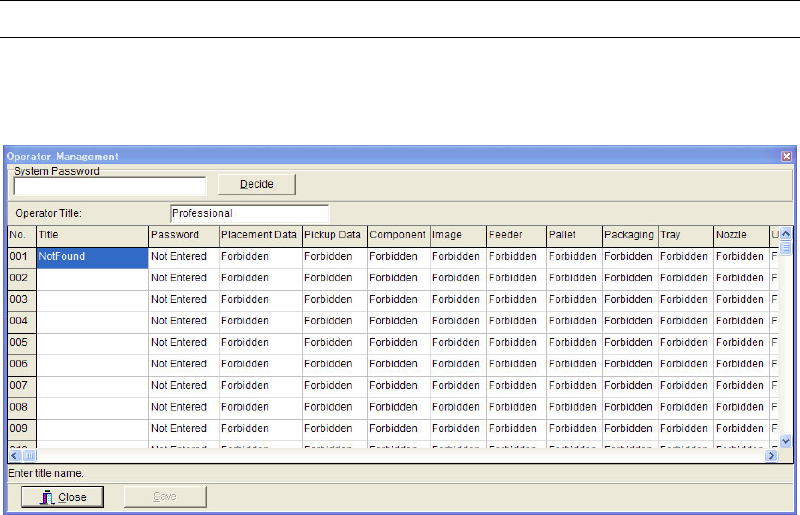Viewport: 800px width, 515px height.
Task: Select row header 001
Action: coord(22,257)
